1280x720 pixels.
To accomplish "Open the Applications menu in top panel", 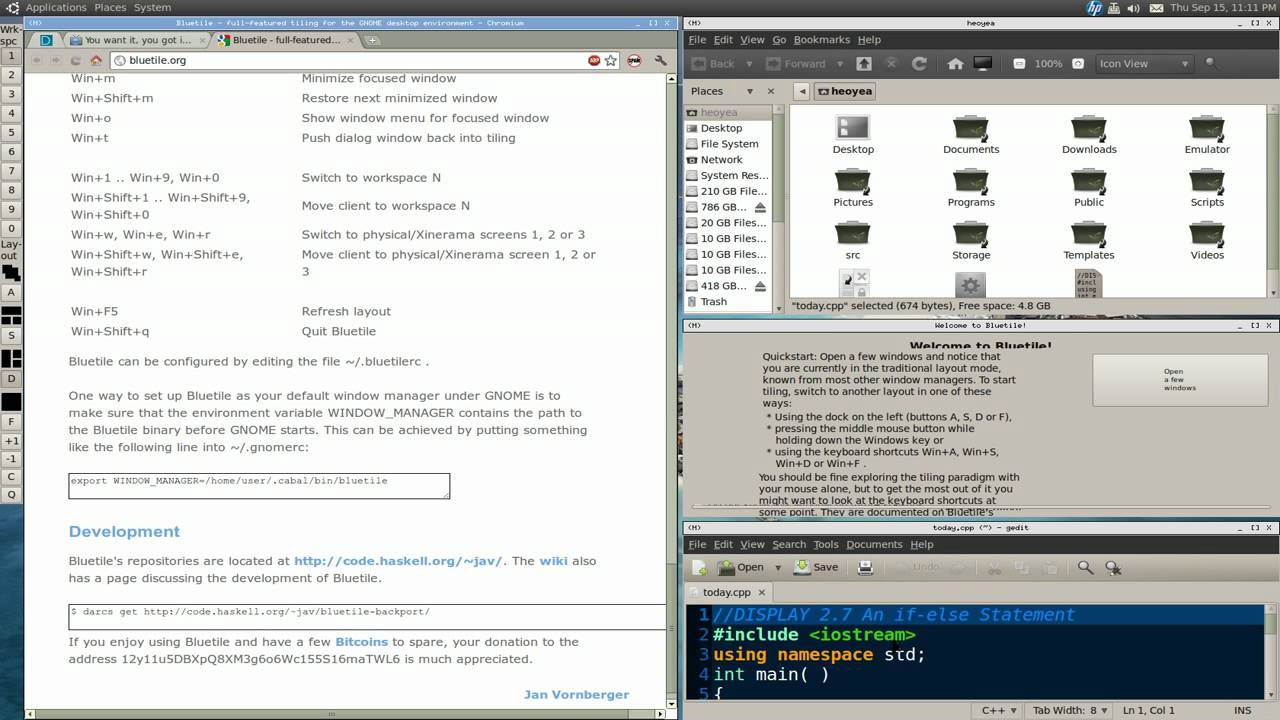I will [x=56, y=8].
